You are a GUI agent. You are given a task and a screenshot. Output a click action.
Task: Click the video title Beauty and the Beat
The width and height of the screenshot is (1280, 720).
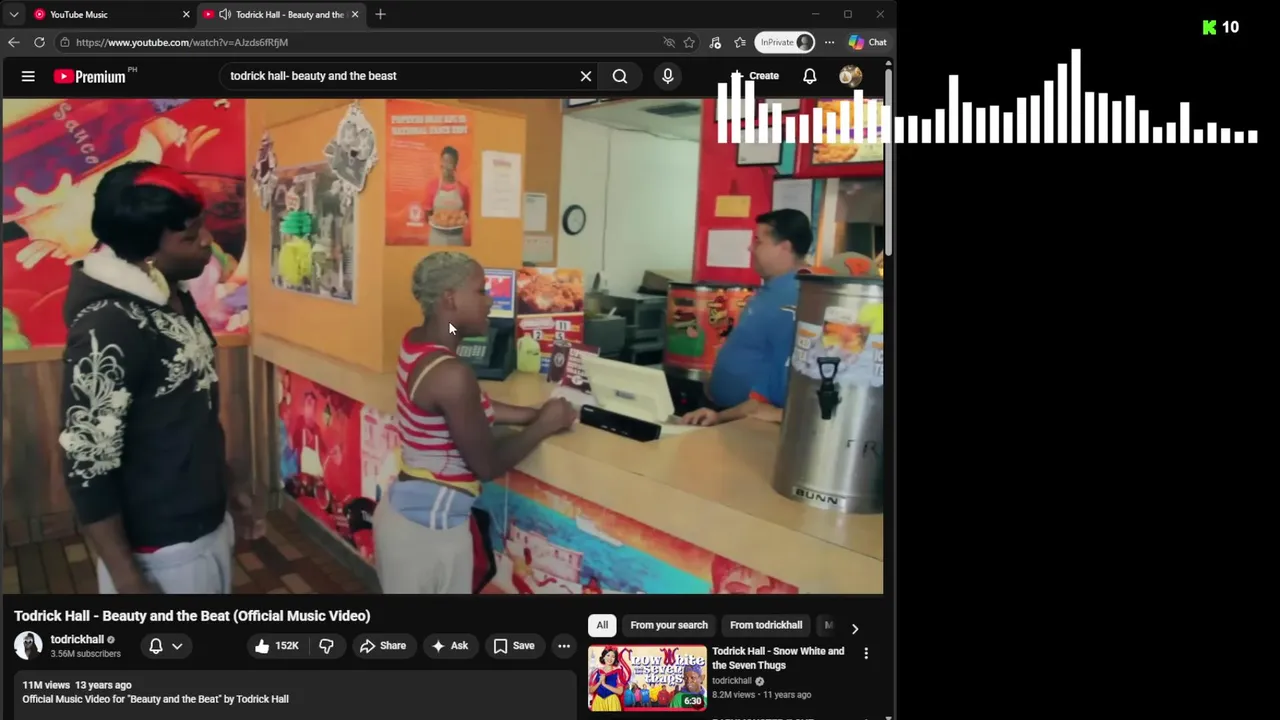click(192, 616)
